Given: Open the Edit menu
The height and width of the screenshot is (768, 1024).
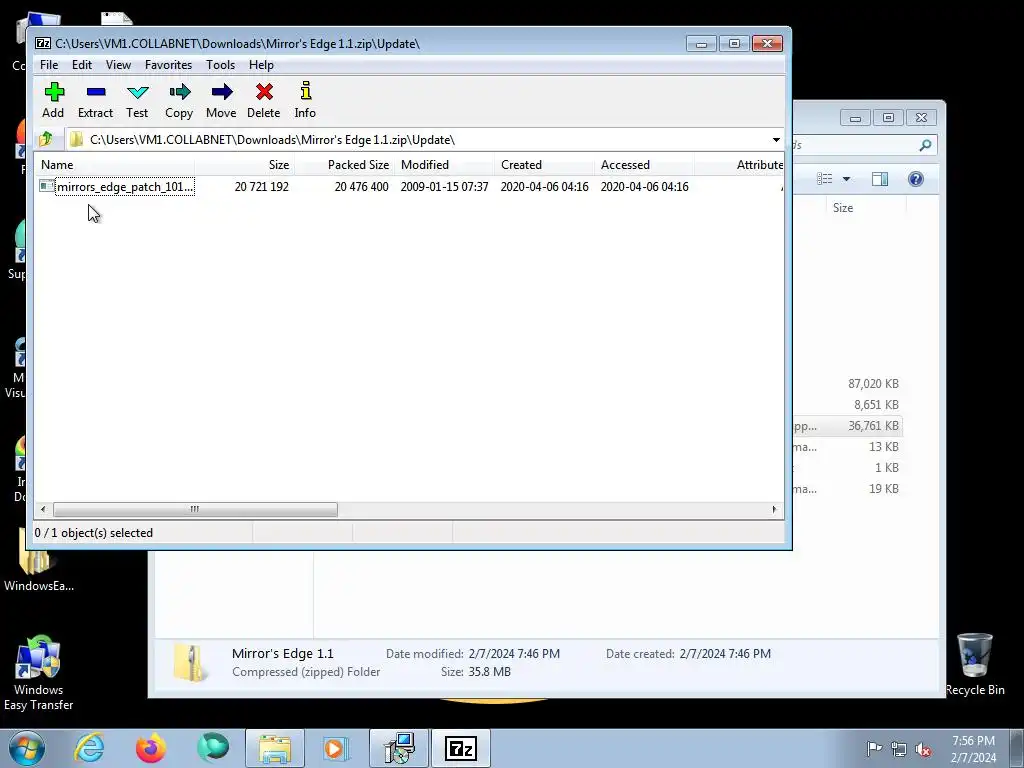Looking at the screenshot, I should pos(82,65).
